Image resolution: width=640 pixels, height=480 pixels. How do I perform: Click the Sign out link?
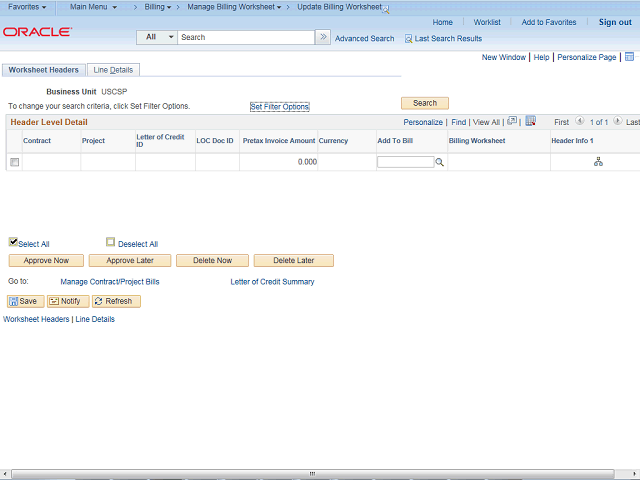tap(615, 22)
